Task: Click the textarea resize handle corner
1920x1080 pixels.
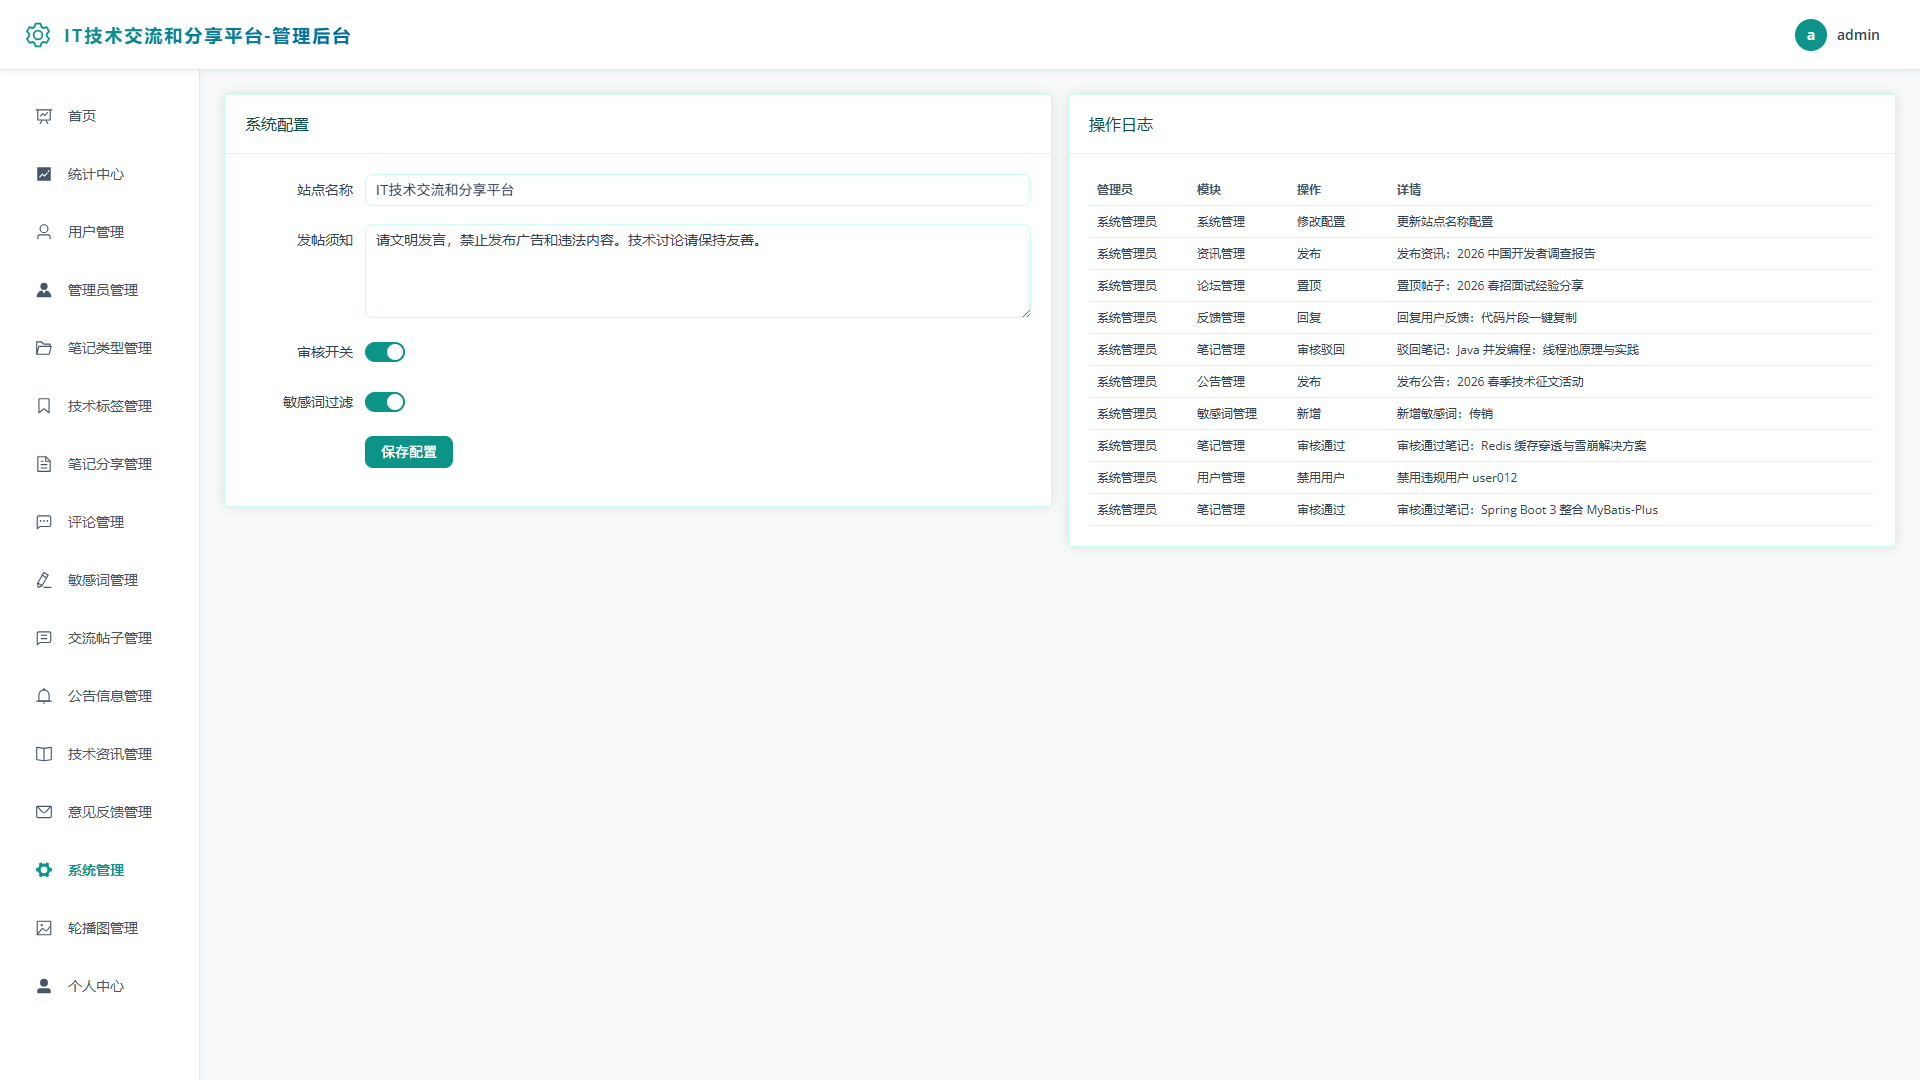Action: click(1025, 313)
